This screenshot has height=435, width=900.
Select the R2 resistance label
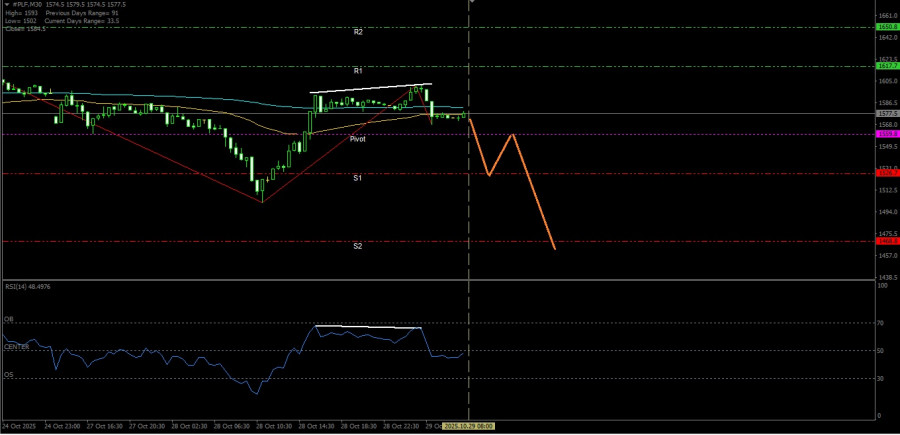tap(358, 32)
